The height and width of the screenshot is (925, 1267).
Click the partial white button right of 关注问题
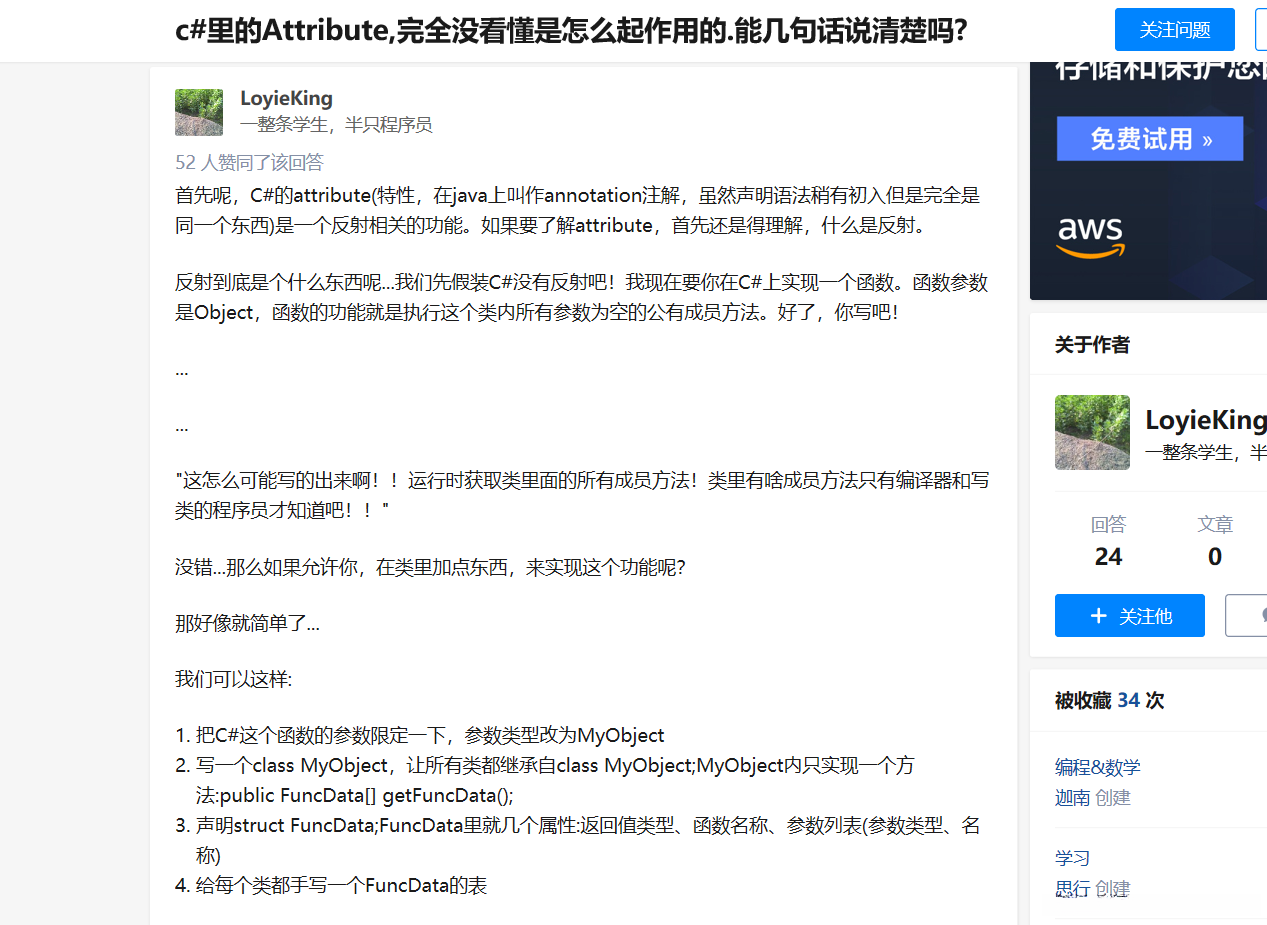1261,29
